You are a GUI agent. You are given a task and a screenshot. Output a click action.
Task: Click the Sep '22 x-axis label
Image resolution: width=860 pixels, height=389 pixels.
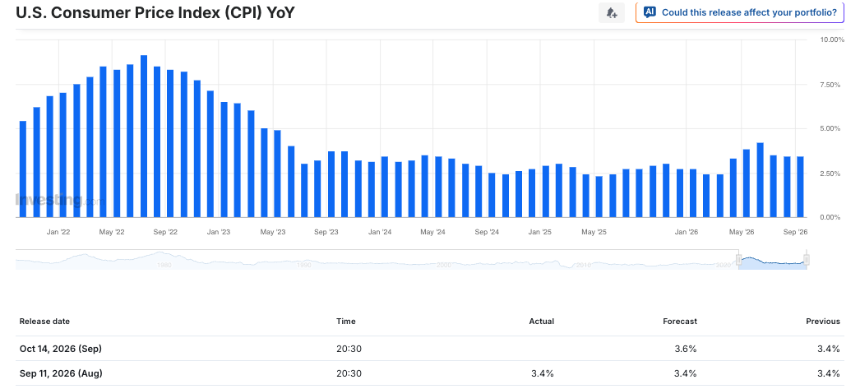pyautogui.click(x=166, y=232)
